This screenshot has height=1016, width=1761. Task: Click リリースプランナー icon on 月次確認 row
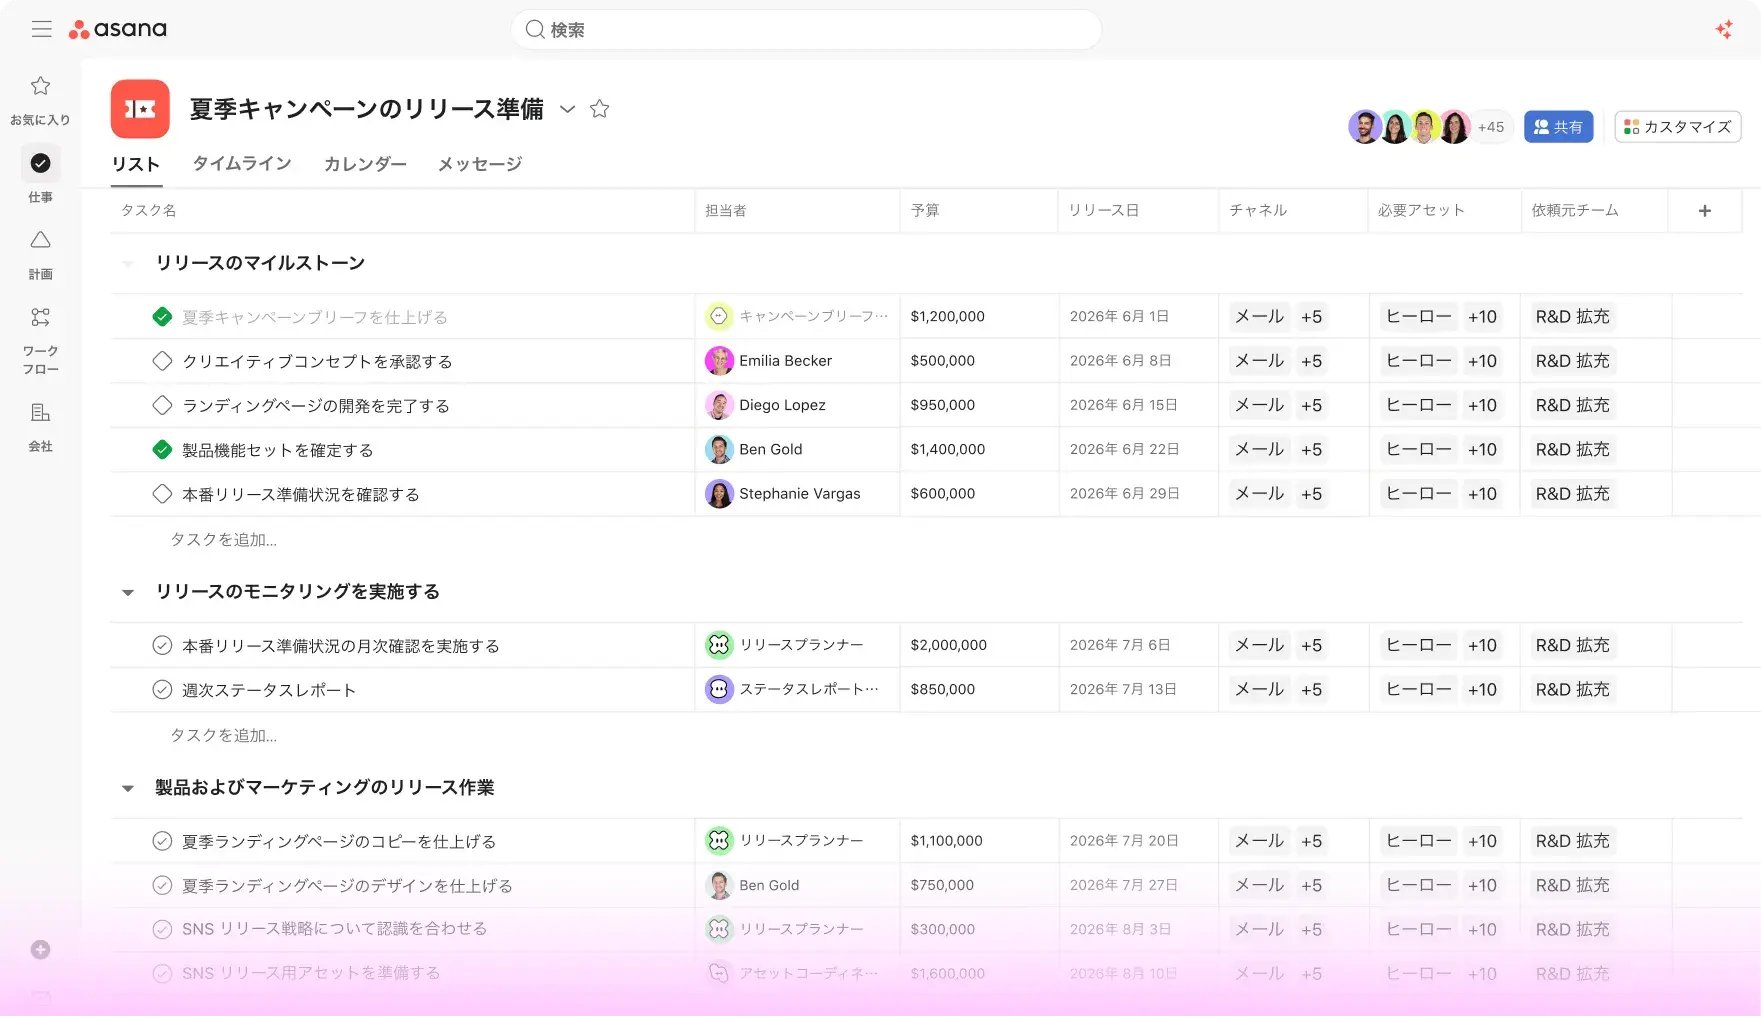click(719, 645)
